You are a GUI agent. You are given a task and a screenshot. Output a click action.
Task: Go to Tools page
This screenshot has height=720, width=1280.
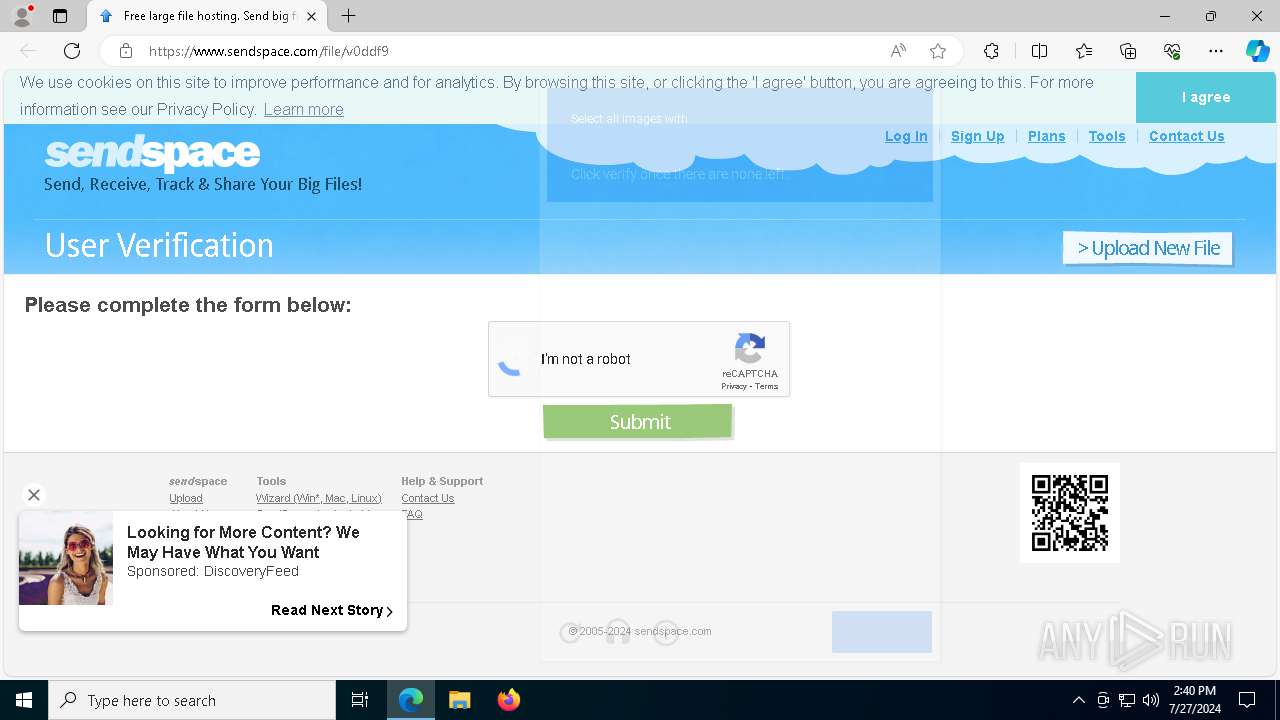click(x=1107, y=136)
